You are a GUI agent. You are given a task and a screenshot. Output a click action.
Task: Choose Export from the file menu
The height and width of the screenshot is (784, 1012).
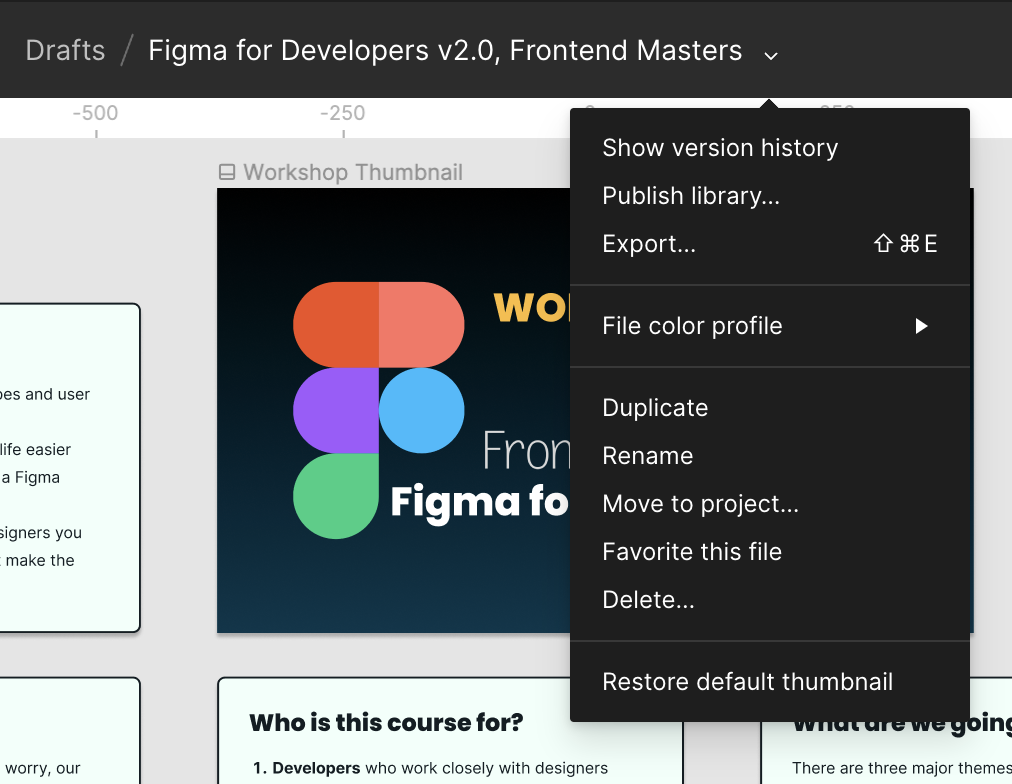point(649,243)
